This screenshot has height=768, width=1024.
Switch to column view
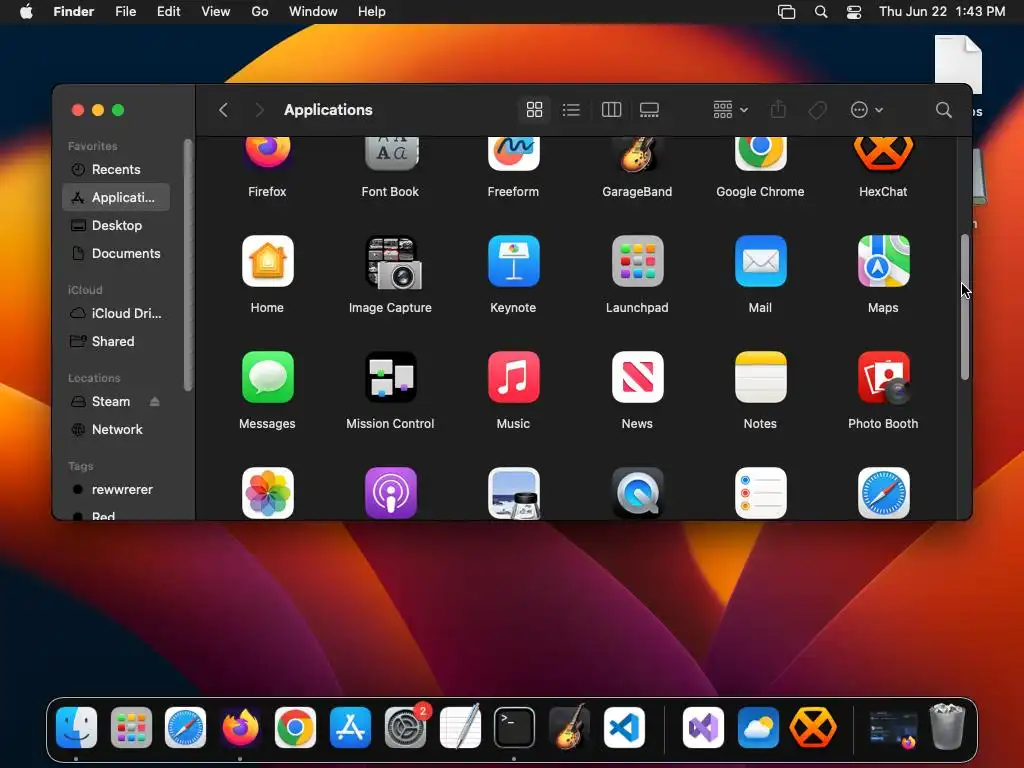(x=611, y=110)
